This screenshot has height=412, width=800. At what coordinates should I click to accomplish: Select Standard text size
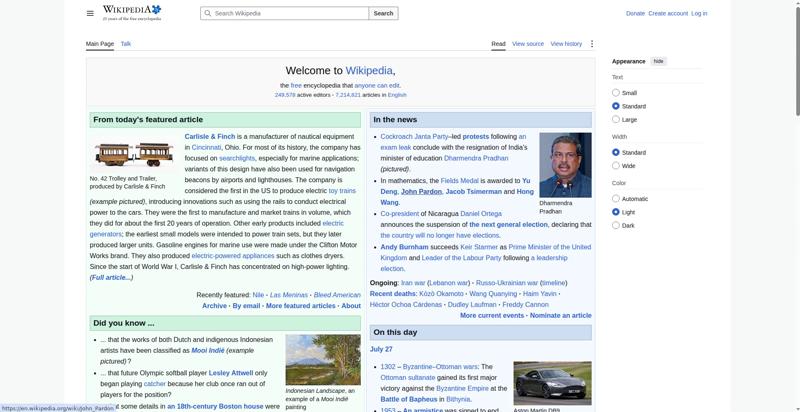click(616, 106)
